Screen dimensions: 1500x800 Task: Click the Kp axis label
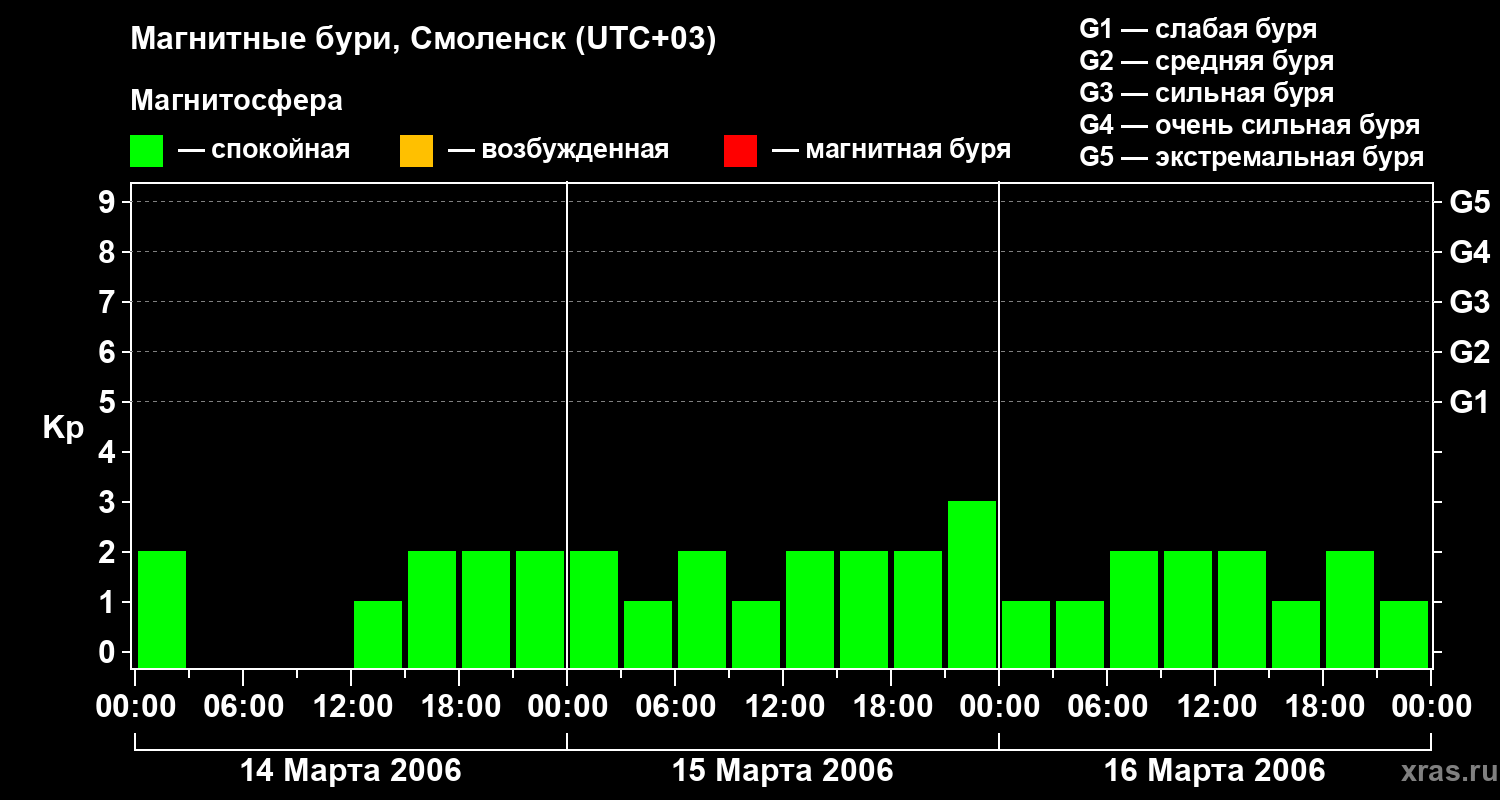pos(63,428)
